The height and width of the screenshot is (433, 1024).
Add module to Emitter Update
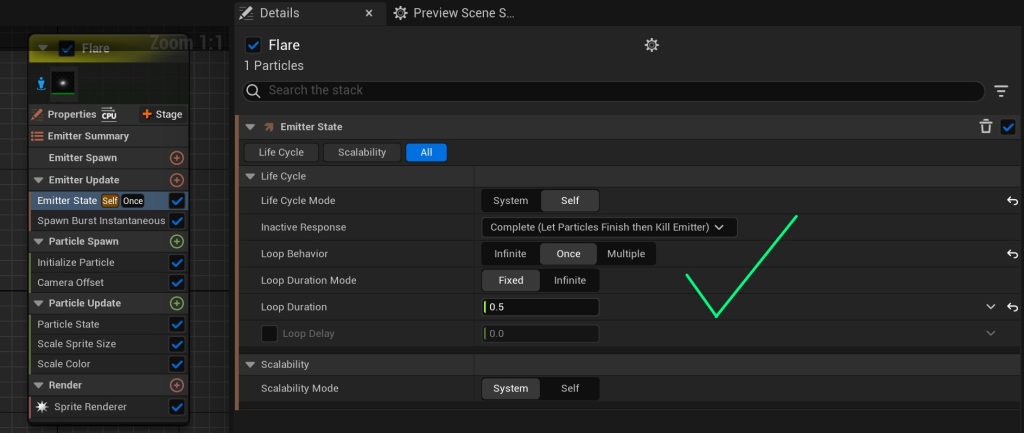pos(176,180)
